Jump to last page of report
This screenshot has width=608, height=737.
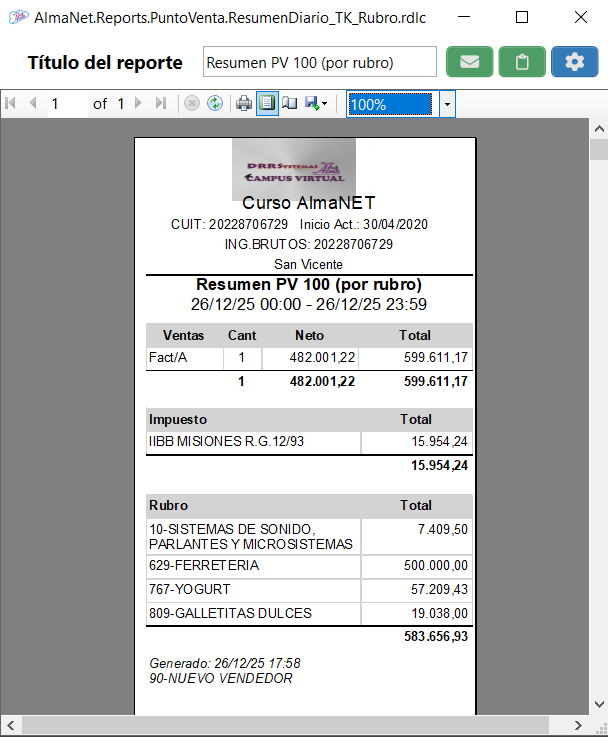tap(160, 104)
